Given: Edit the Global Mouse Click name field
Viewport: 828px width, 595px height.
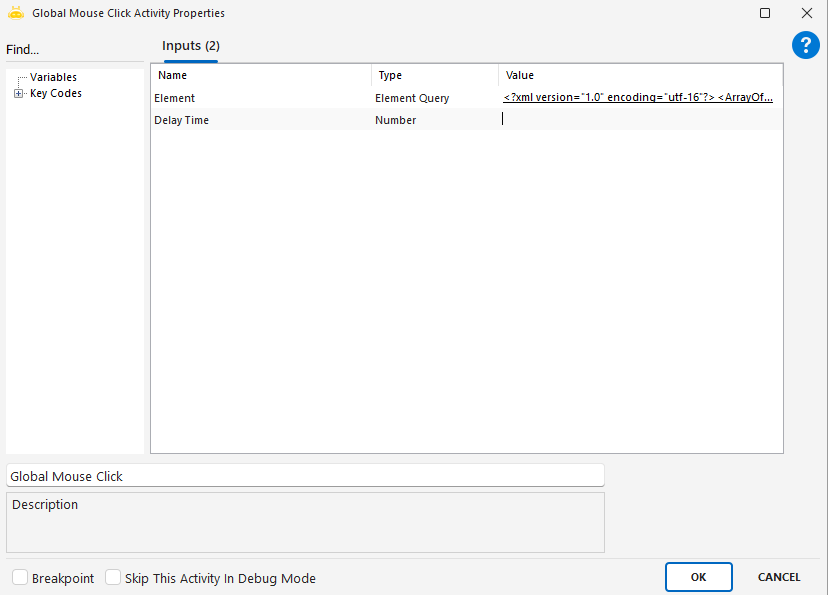Looking at the screenshot, I should 305,476.
